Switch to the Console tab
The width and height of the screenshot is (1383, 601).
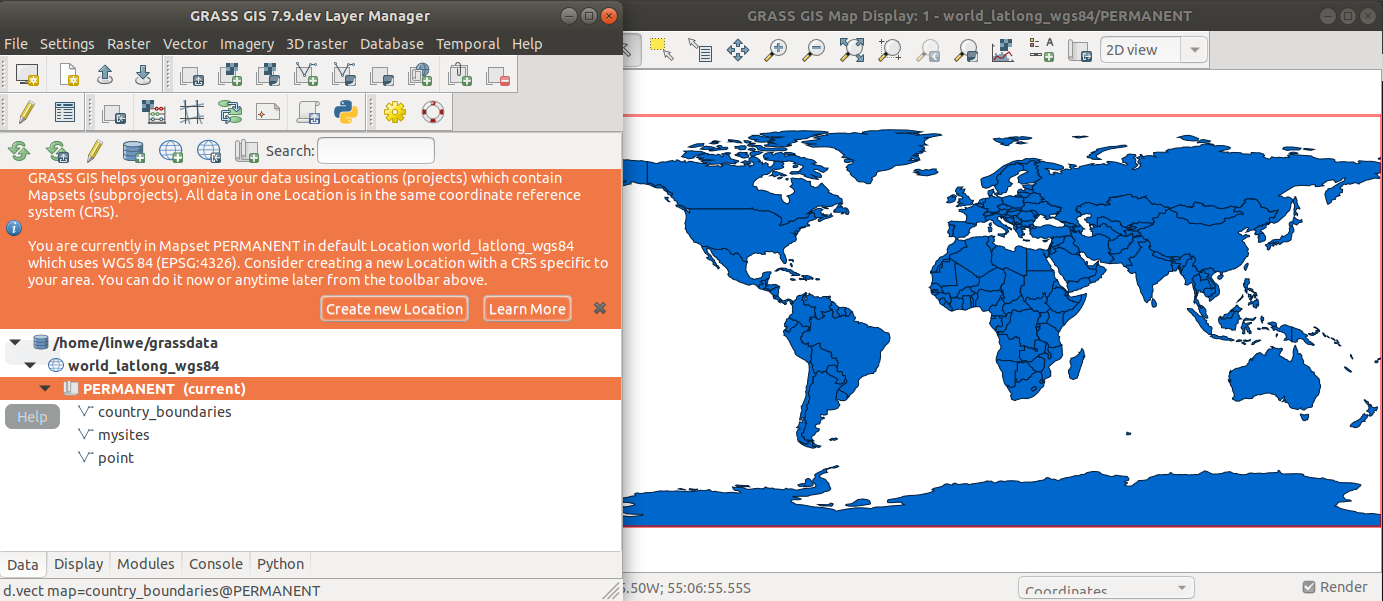pos(216,564)
